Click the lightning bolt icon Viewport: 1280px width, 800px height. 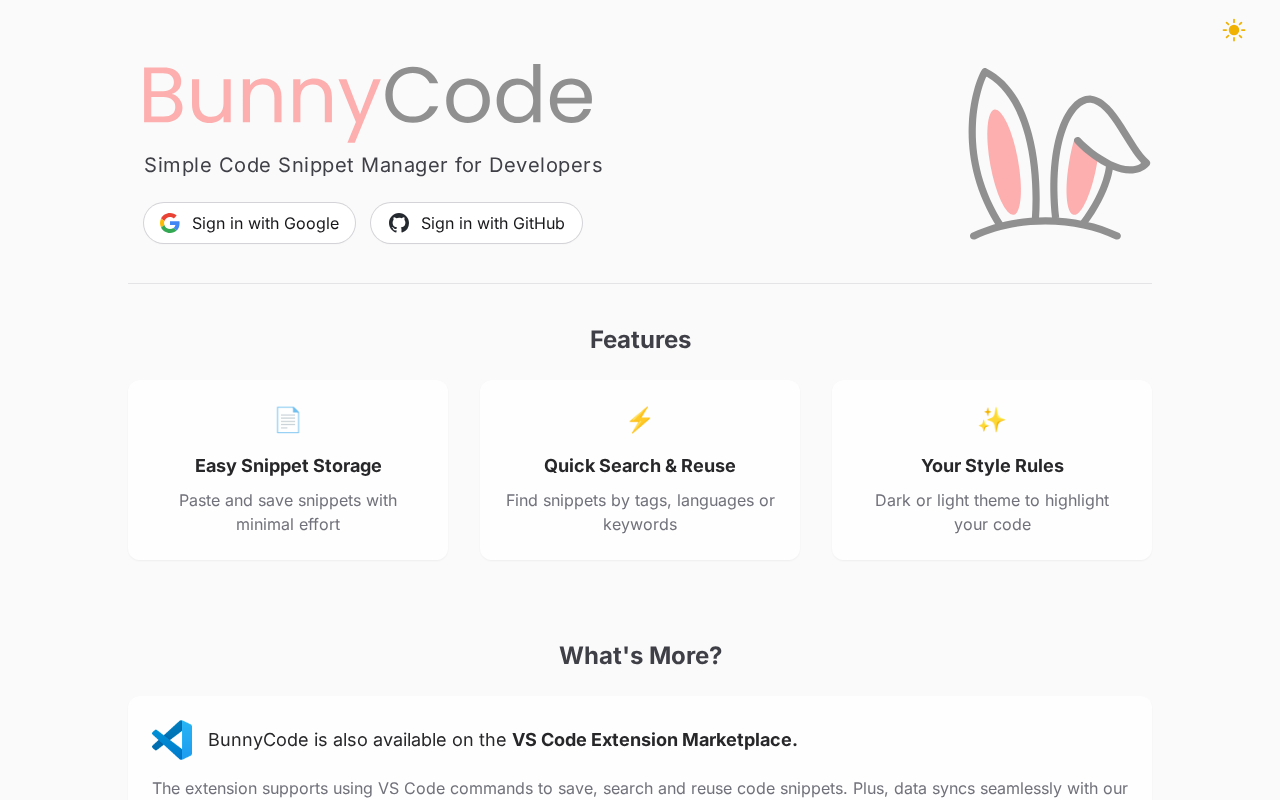pyautogui.click(x=640, y=420)
